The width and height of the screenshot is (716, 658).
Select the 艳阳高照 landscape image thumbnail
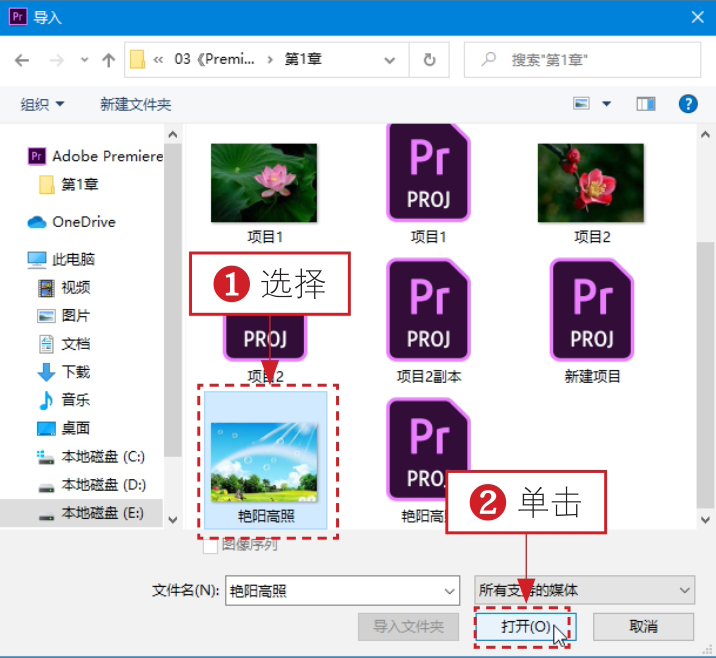266,460
